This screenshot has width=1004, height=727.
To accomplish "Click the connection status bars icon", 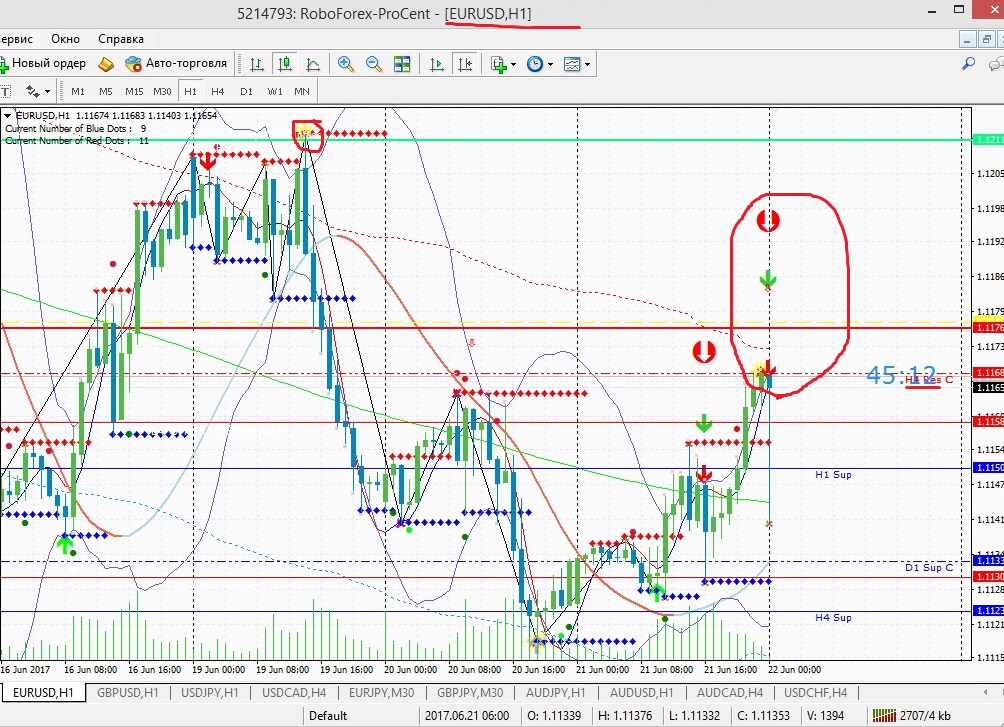I will [884, 715].
